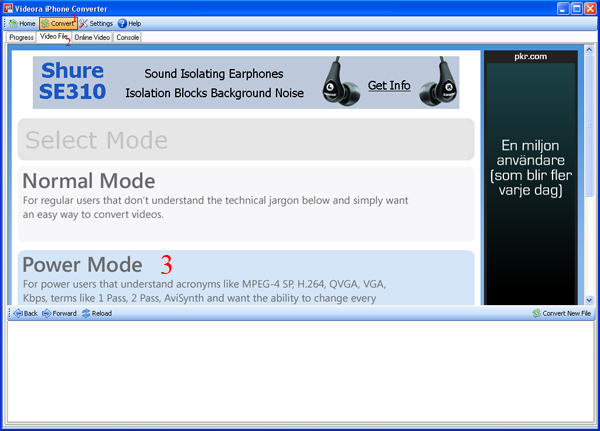This screenshot has width=600, height=431.
Task: Click the Shure SE310 banner title
Action: tap(72, 81)
